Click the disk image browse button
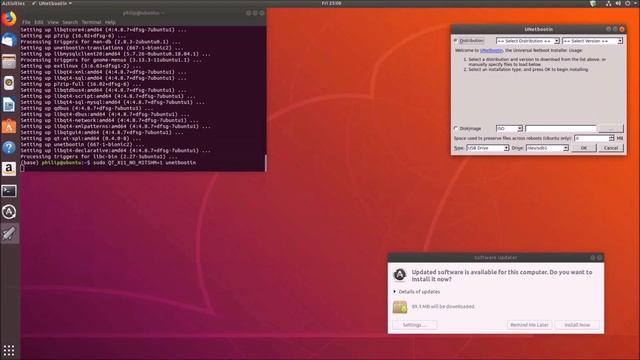 click(611, 129)
